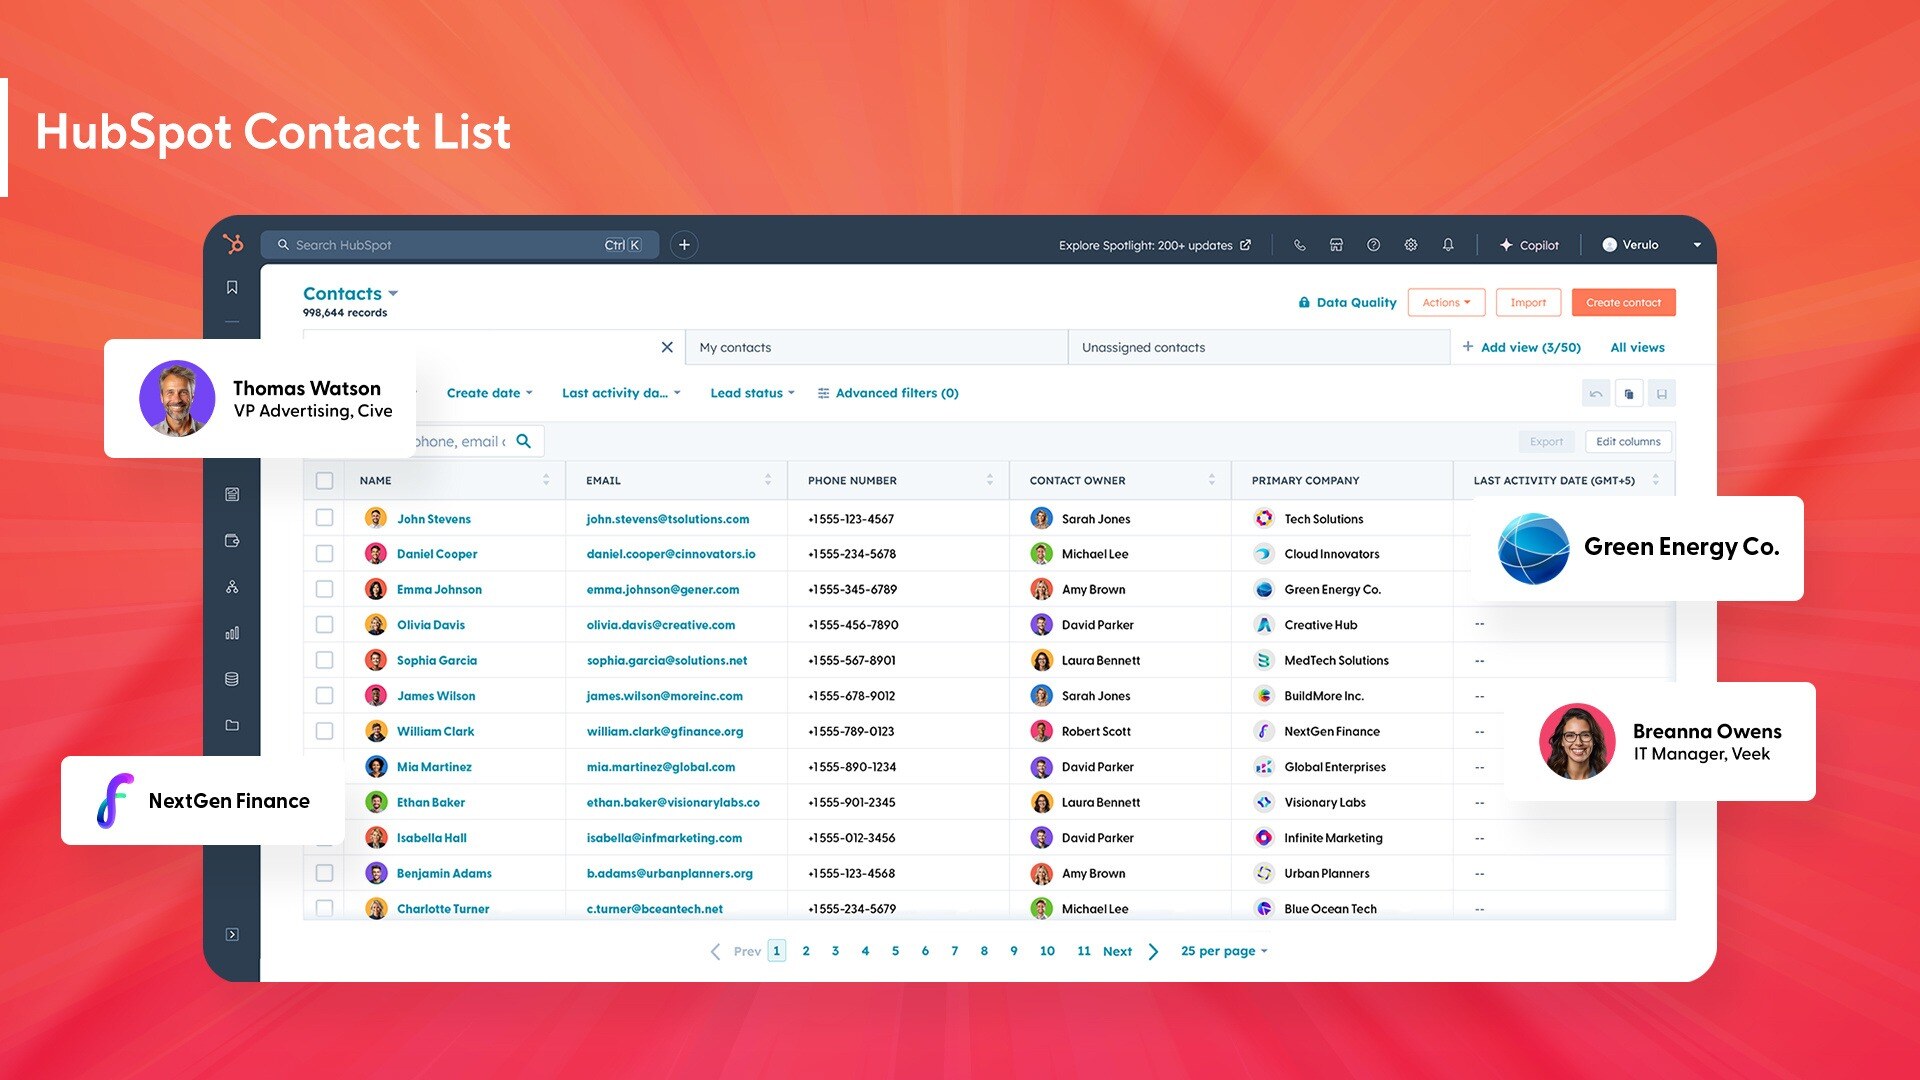Toggle the select-all checkbox in table header
Viewport: 1920px width, 1080px height.
click(324, 481)
